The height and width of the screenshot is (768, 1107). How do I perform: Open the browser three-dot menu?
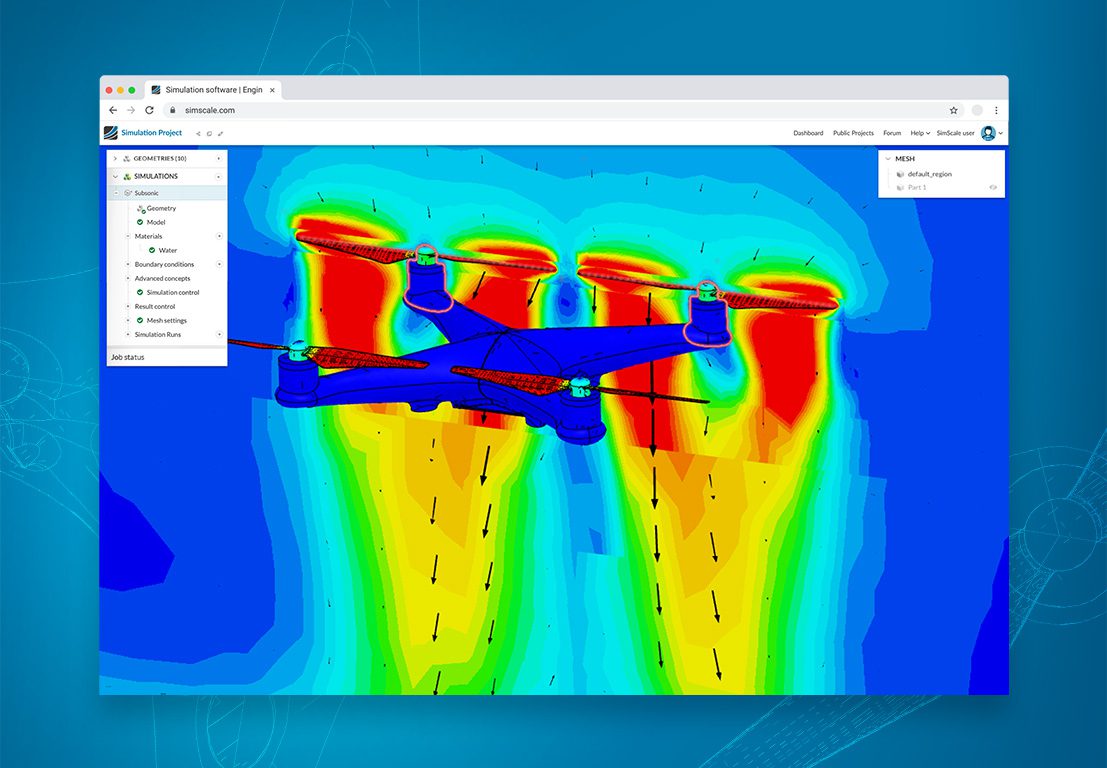[x=996, y=110]
